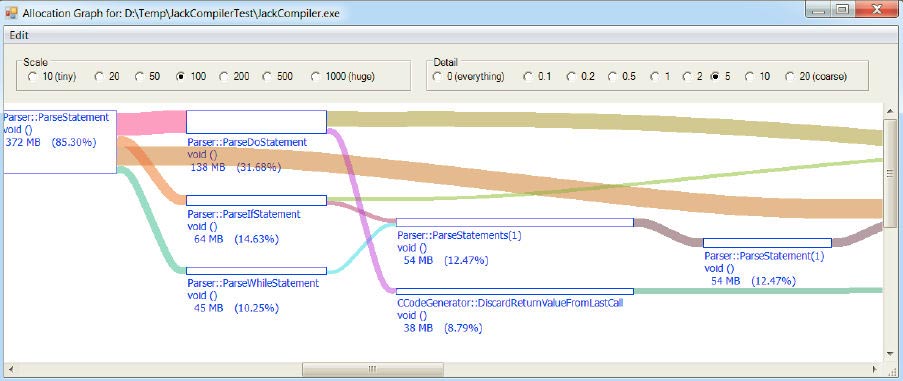Click the Parser::ParseDoStatement node box
This screenshot has width=903, height=381.
256,122
